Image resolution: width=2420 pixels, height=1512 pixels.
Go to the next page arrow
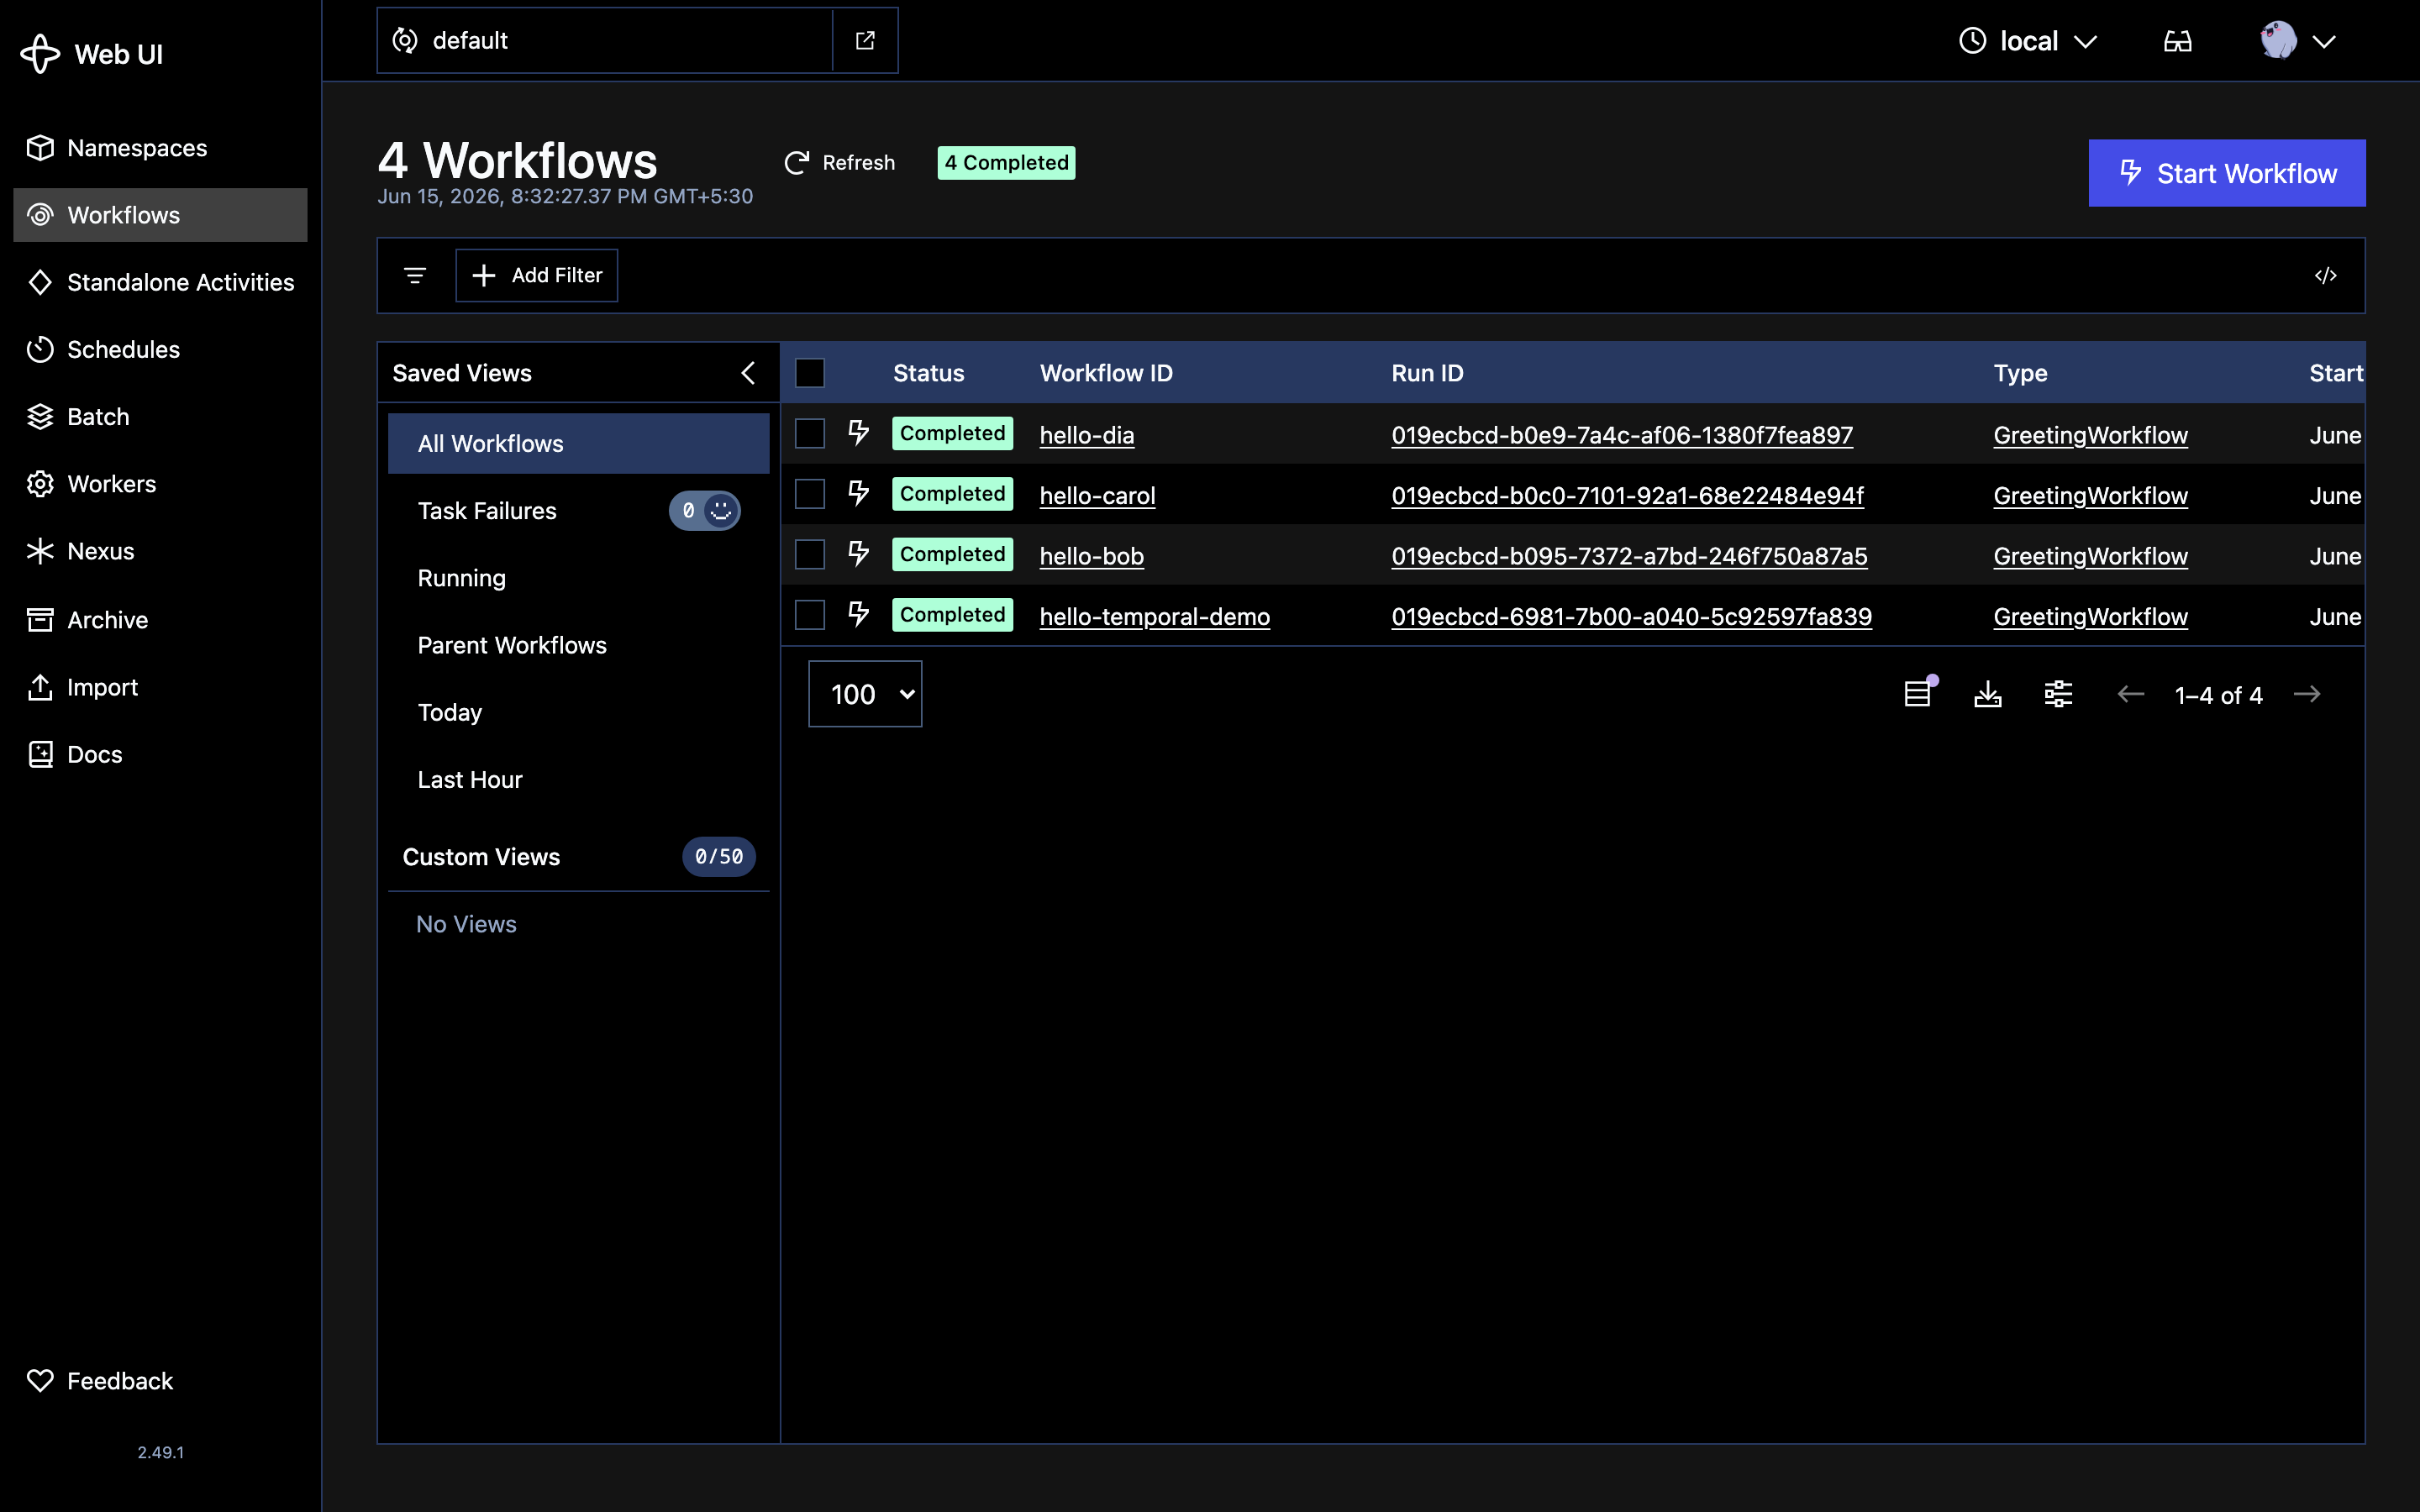[x=2307, y=694]
